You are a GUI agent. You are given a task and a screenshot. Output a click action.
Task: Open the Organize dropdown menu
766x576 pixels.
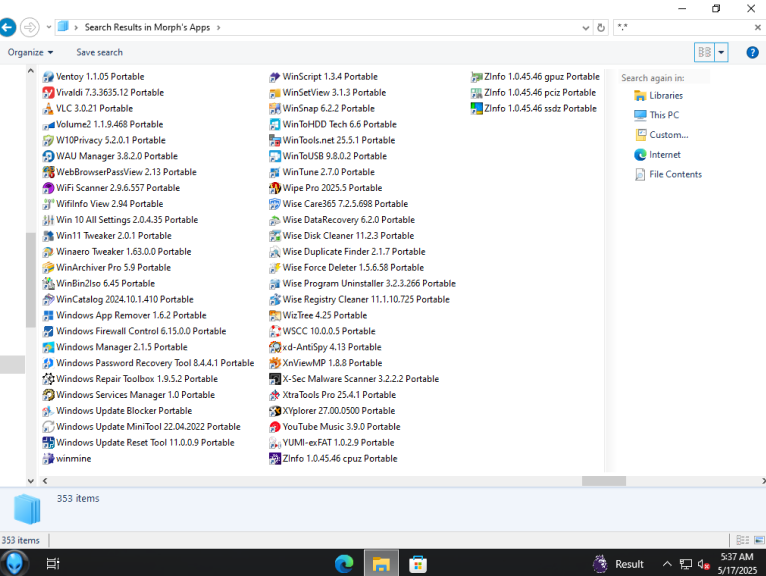tap(30, 52)
